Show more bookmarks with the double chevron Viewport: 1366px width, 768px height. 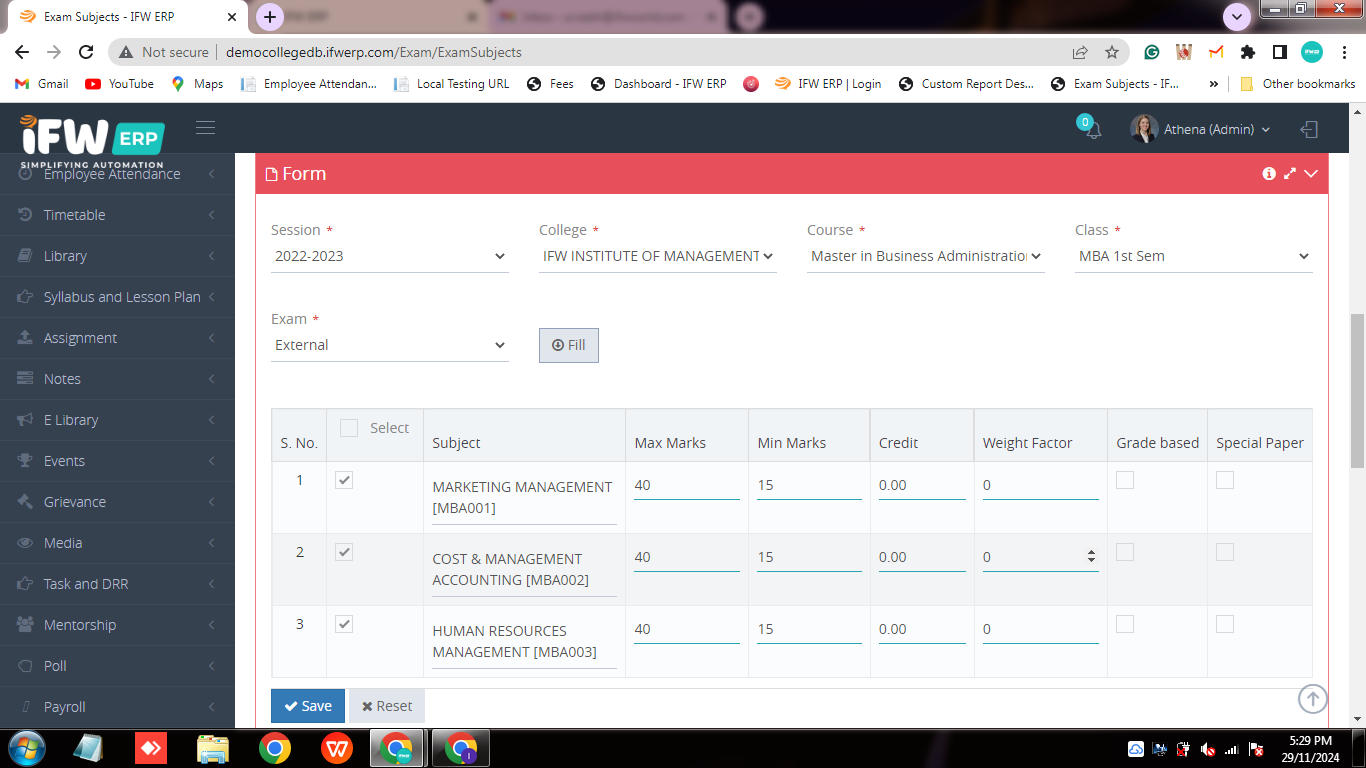[x=1214, y=84]
